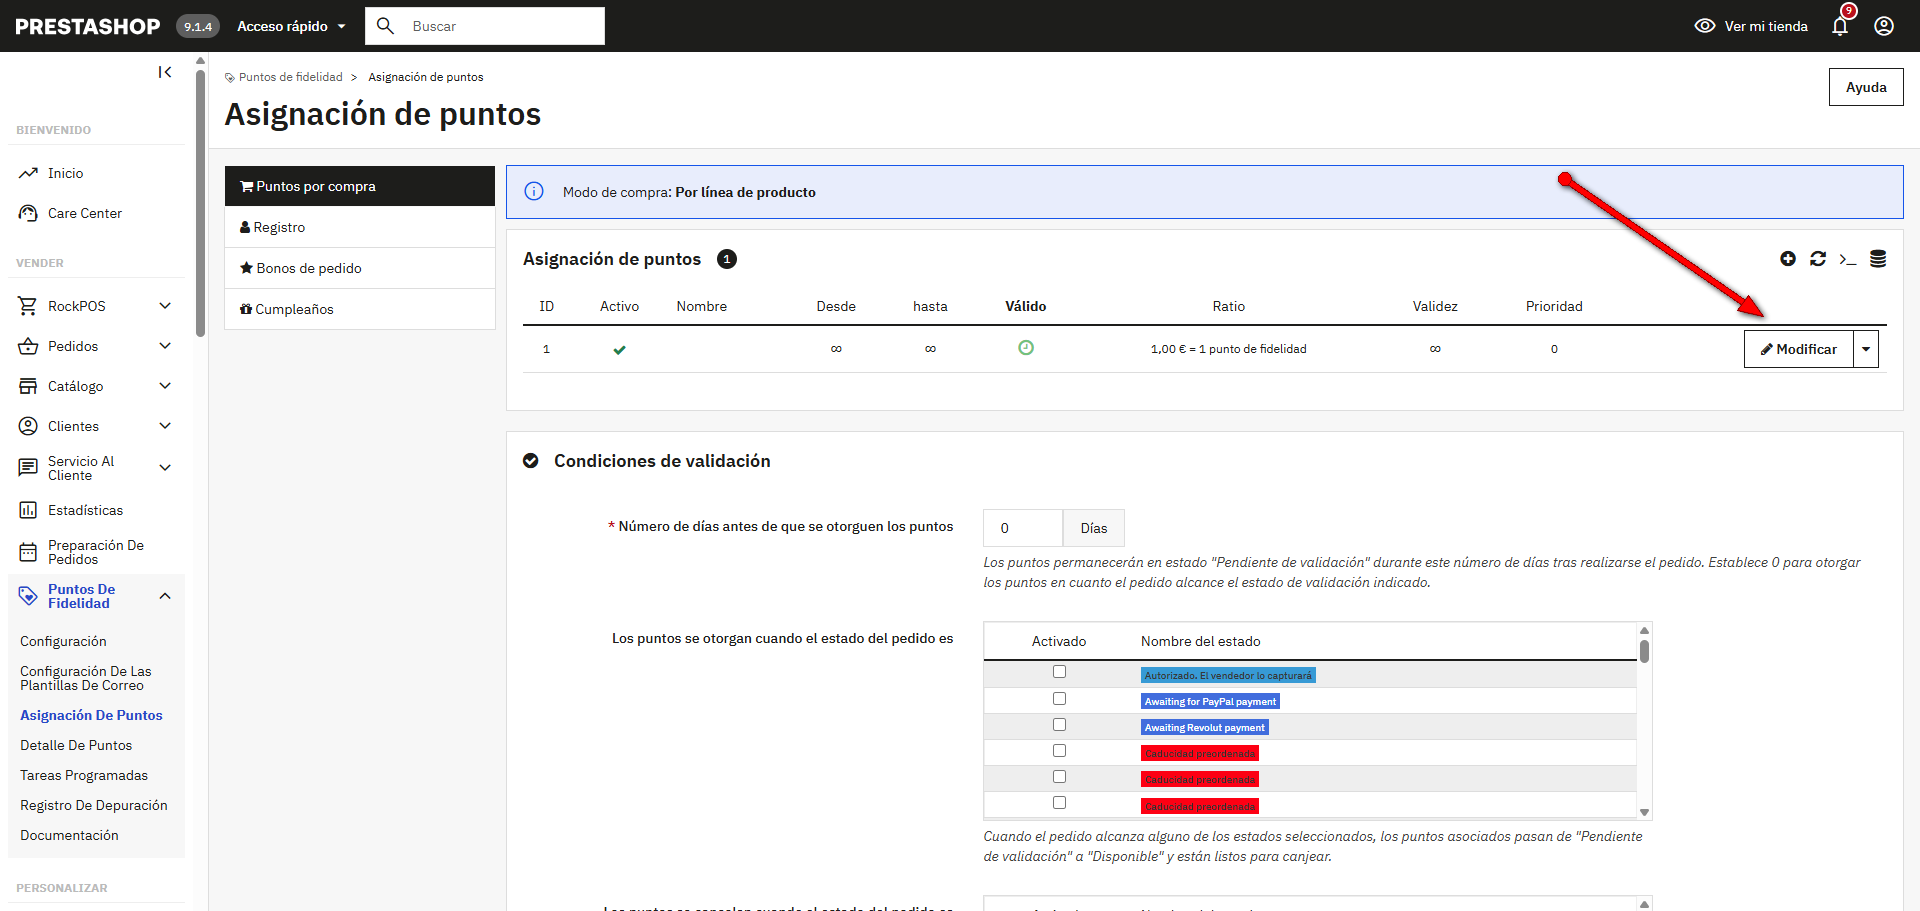
Task: Select Asignación De Puntos in the sidebar
Action: click(x=91, y=715)
